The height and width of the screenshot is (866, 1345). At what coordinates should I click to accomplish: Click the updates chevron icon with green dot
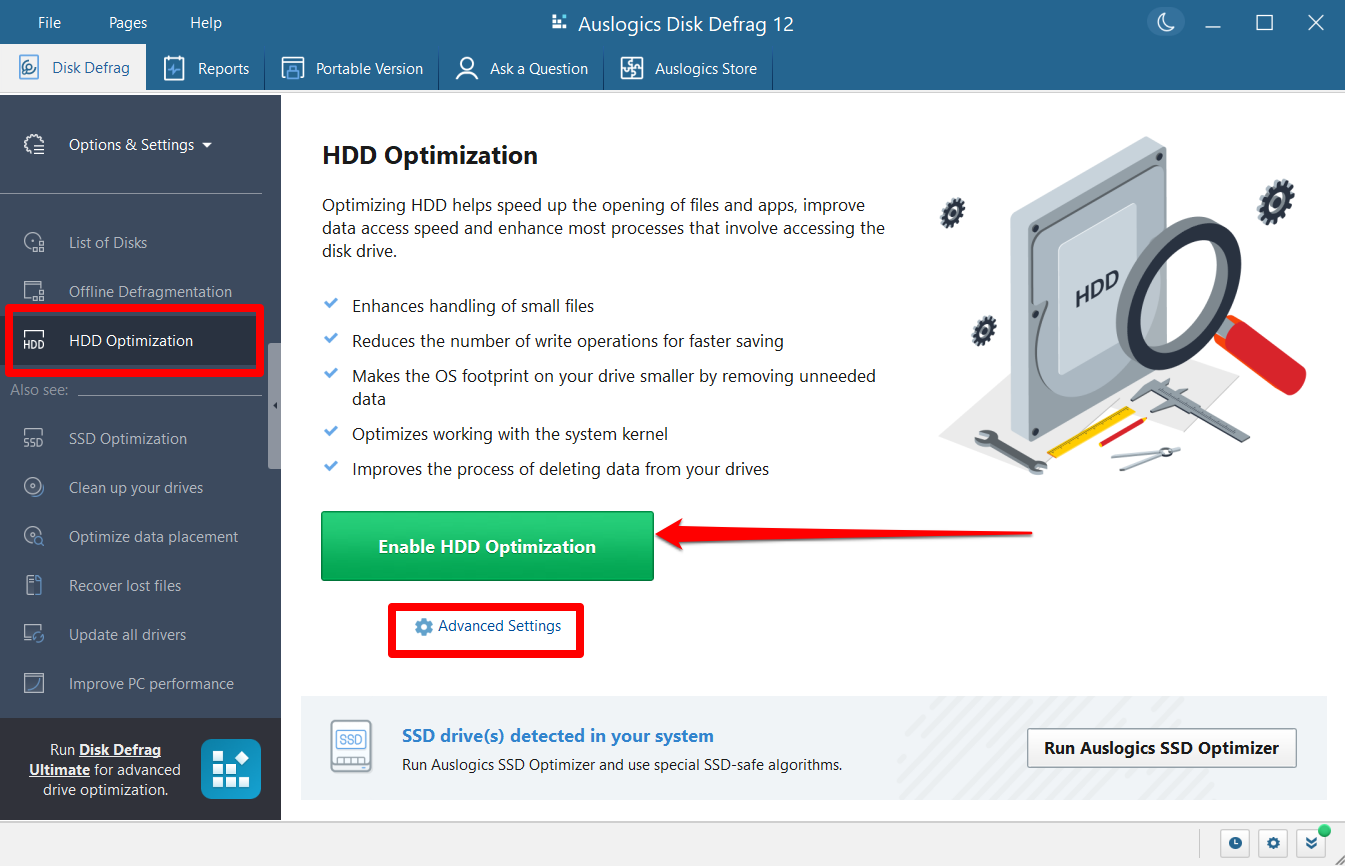[1311, 843]
